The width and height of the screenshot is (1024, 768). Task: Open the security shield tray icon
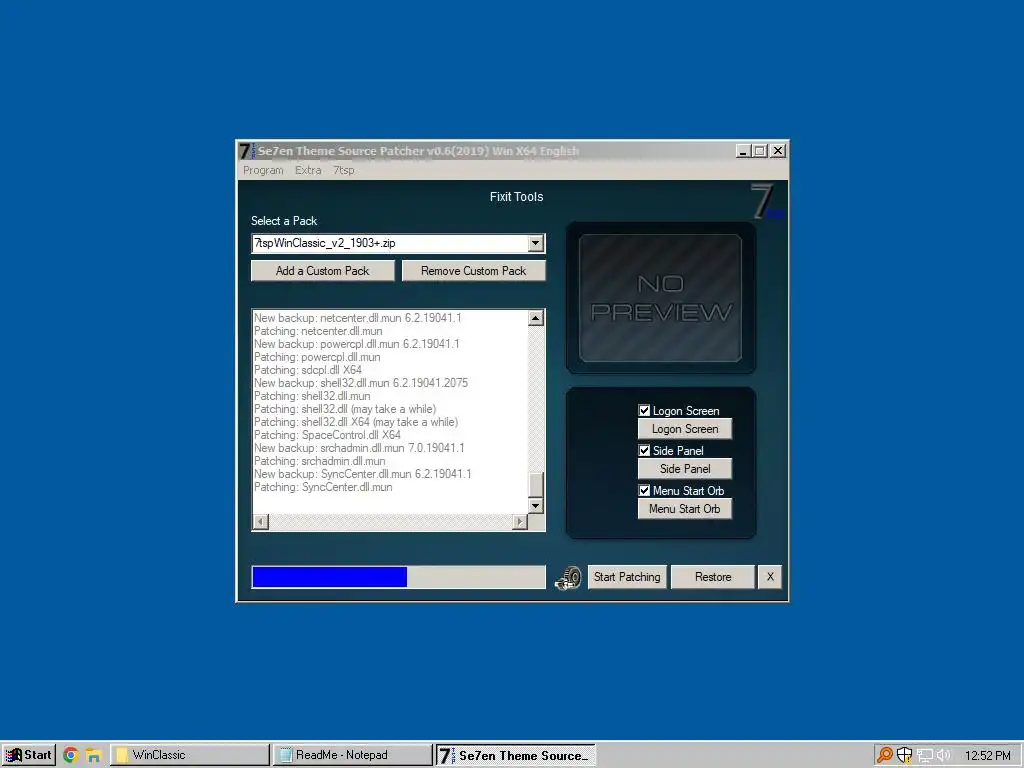tap(904, 755)
